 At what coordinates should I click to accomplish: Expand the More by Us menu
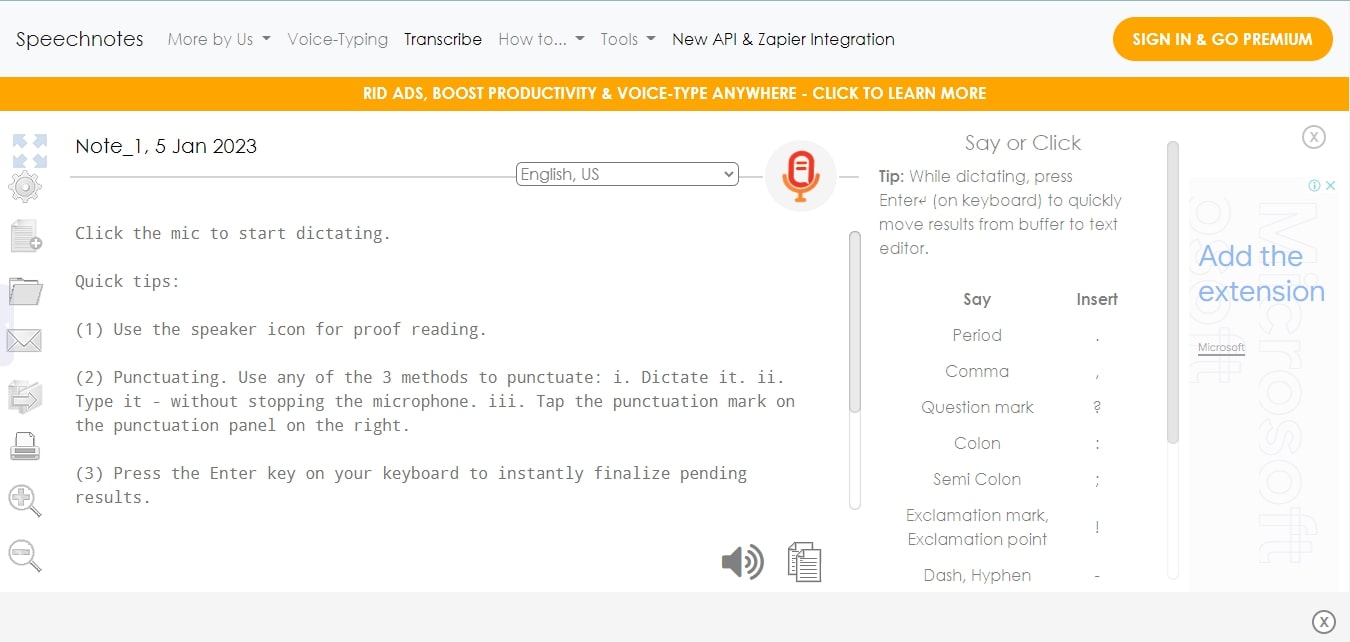point(219,39)
